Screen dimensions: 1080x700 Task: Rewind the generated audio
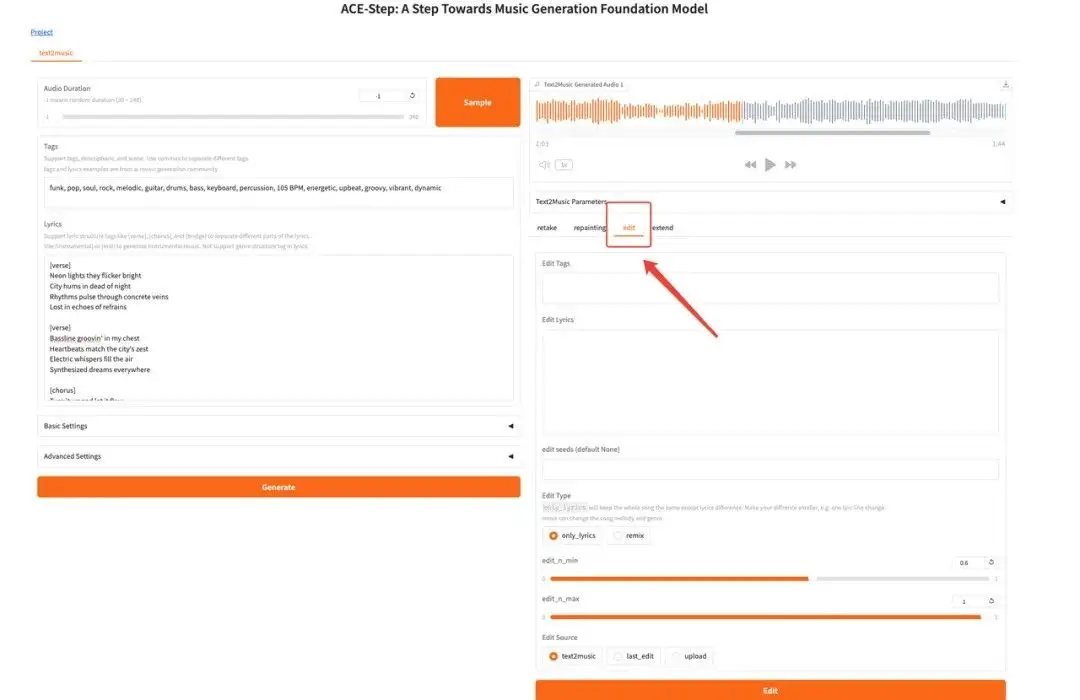[750, 165]
